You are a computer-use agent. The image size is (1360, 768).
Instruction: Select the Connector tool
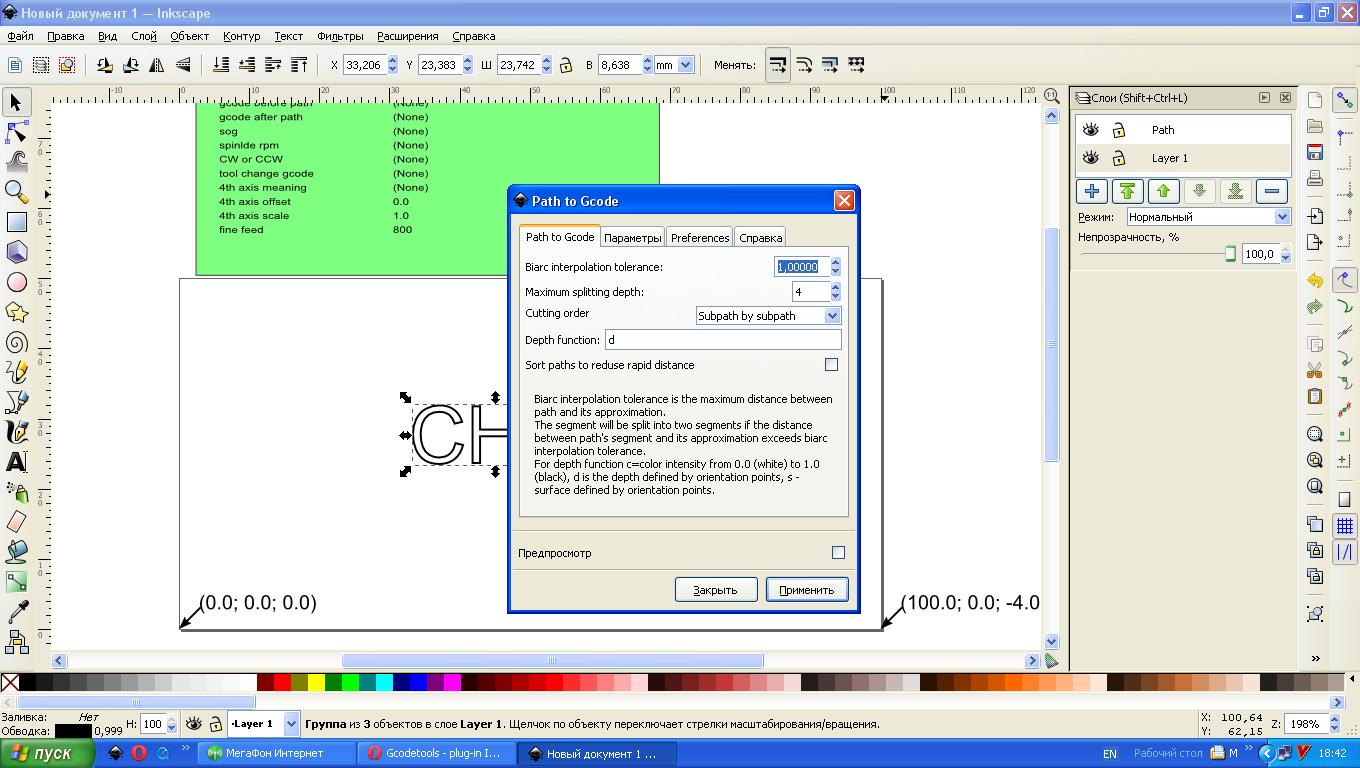point(16,642)
